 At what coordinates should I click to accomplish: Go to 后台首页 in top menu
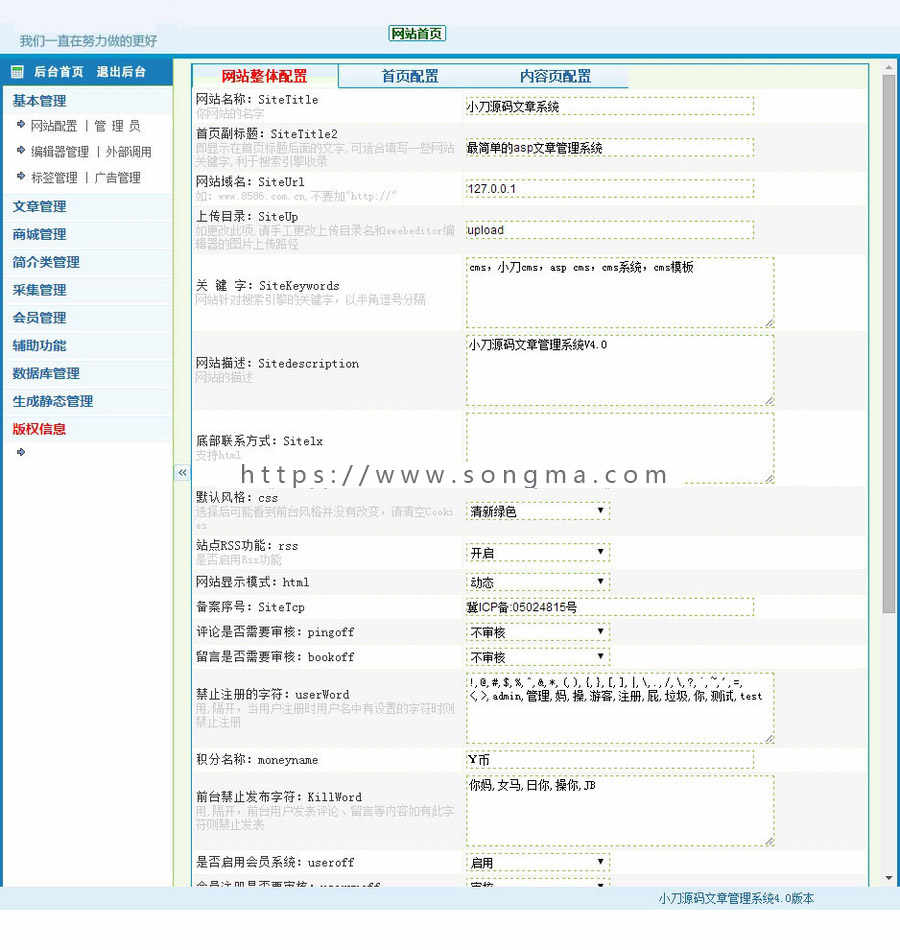point(59,71)
